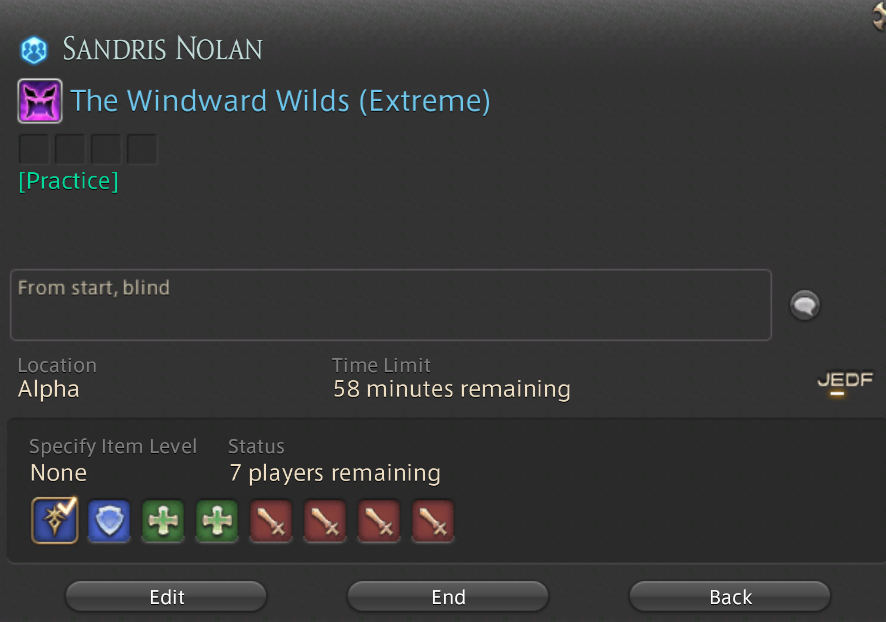This screenshot has width=886, height=622.
Task: Select the first red DPS sword slot
Action: coord(271,521)
